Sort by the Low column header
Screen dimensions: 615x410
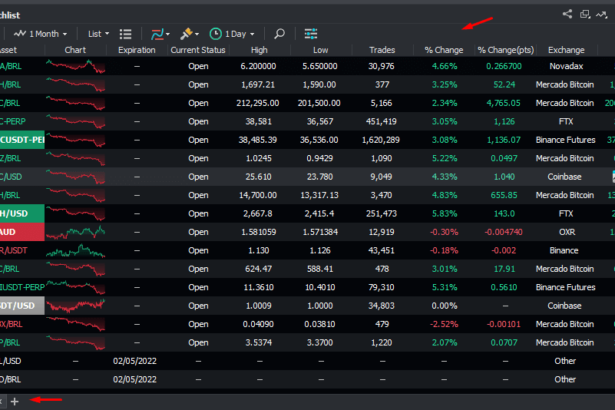pyautogui.click(x=320, y=50)
